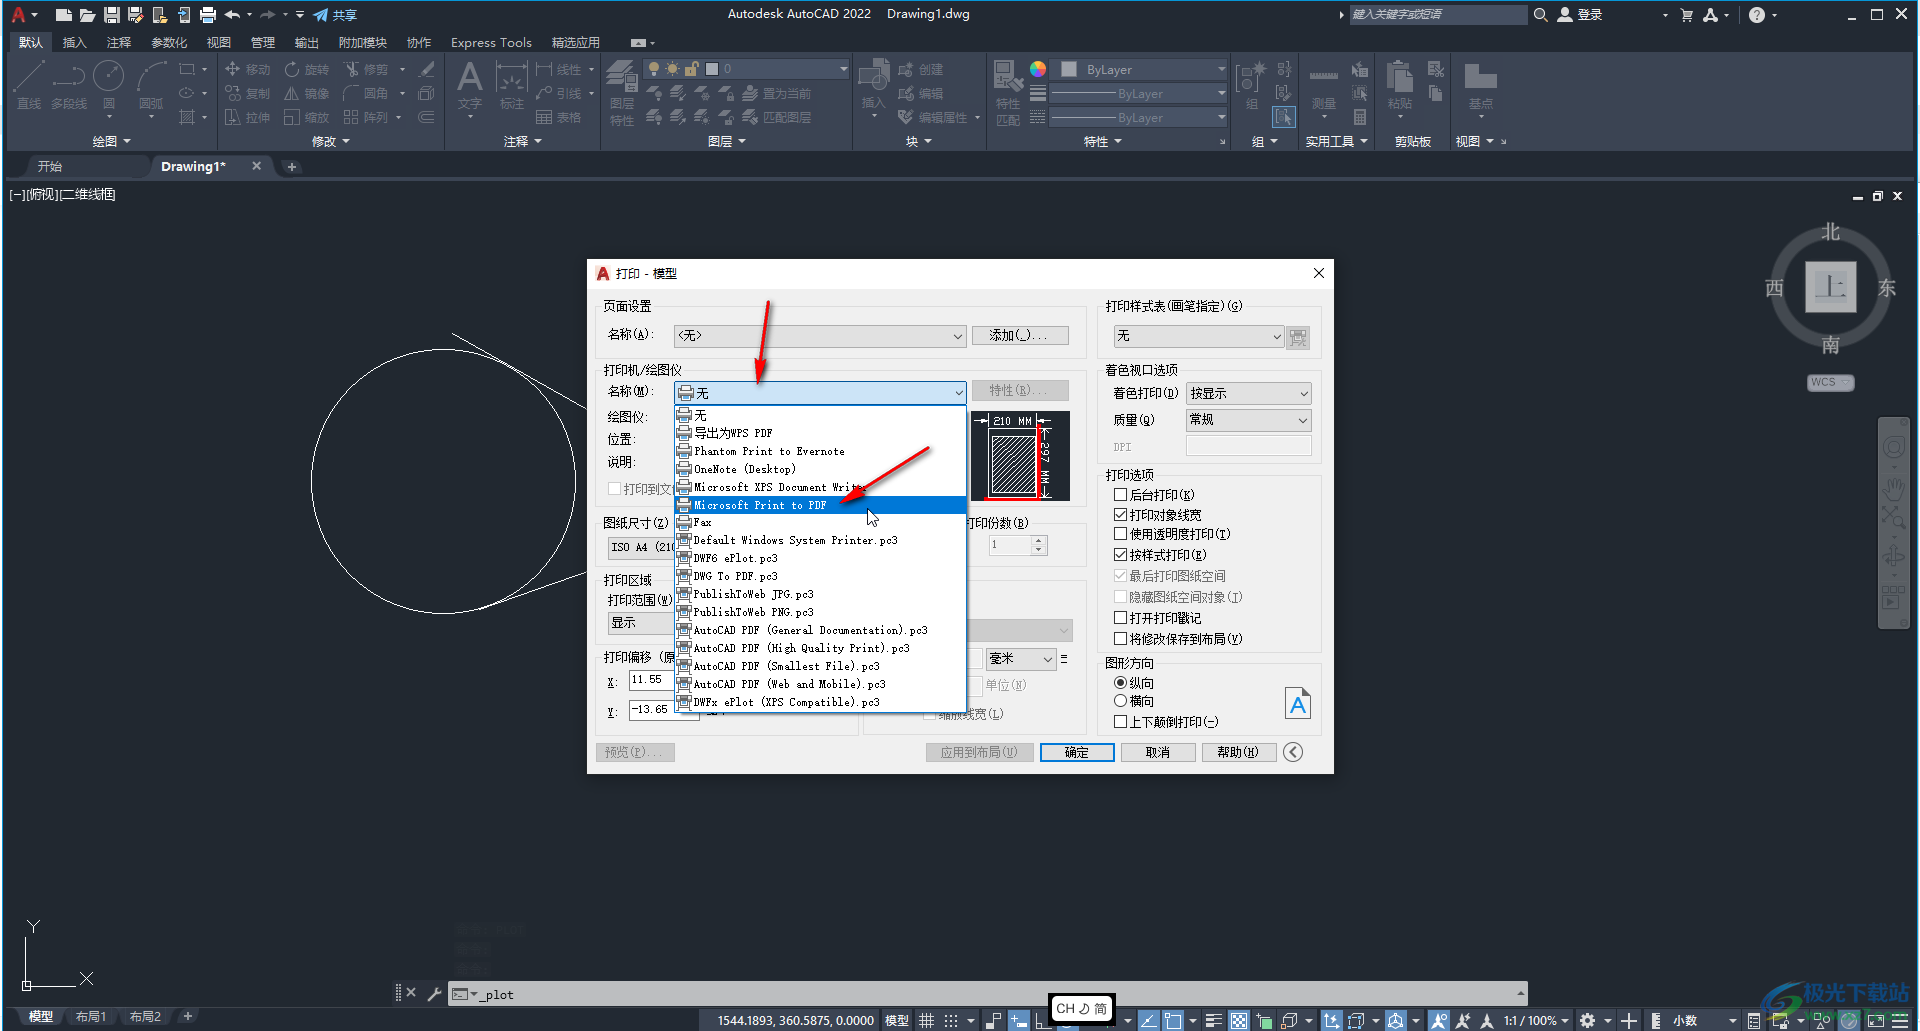Enable plot transparency (使用透明度打印) checkbox
The image size is (1920, 1031).
(1121, 534)
